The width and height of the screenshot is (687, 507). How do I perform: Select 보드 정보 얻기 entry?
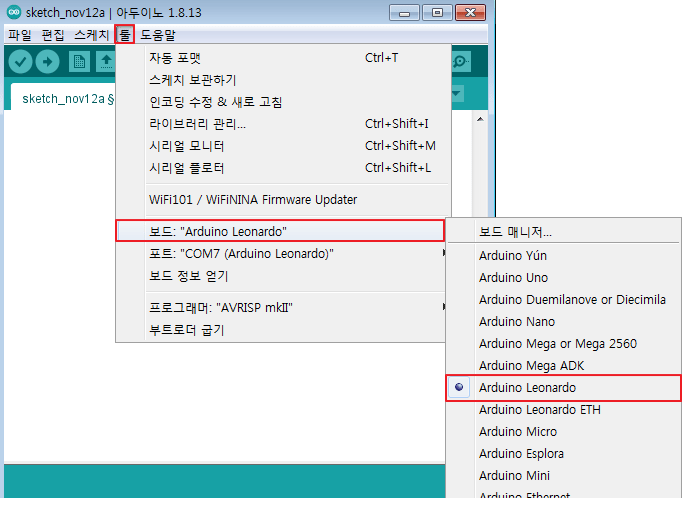(281, 276)
